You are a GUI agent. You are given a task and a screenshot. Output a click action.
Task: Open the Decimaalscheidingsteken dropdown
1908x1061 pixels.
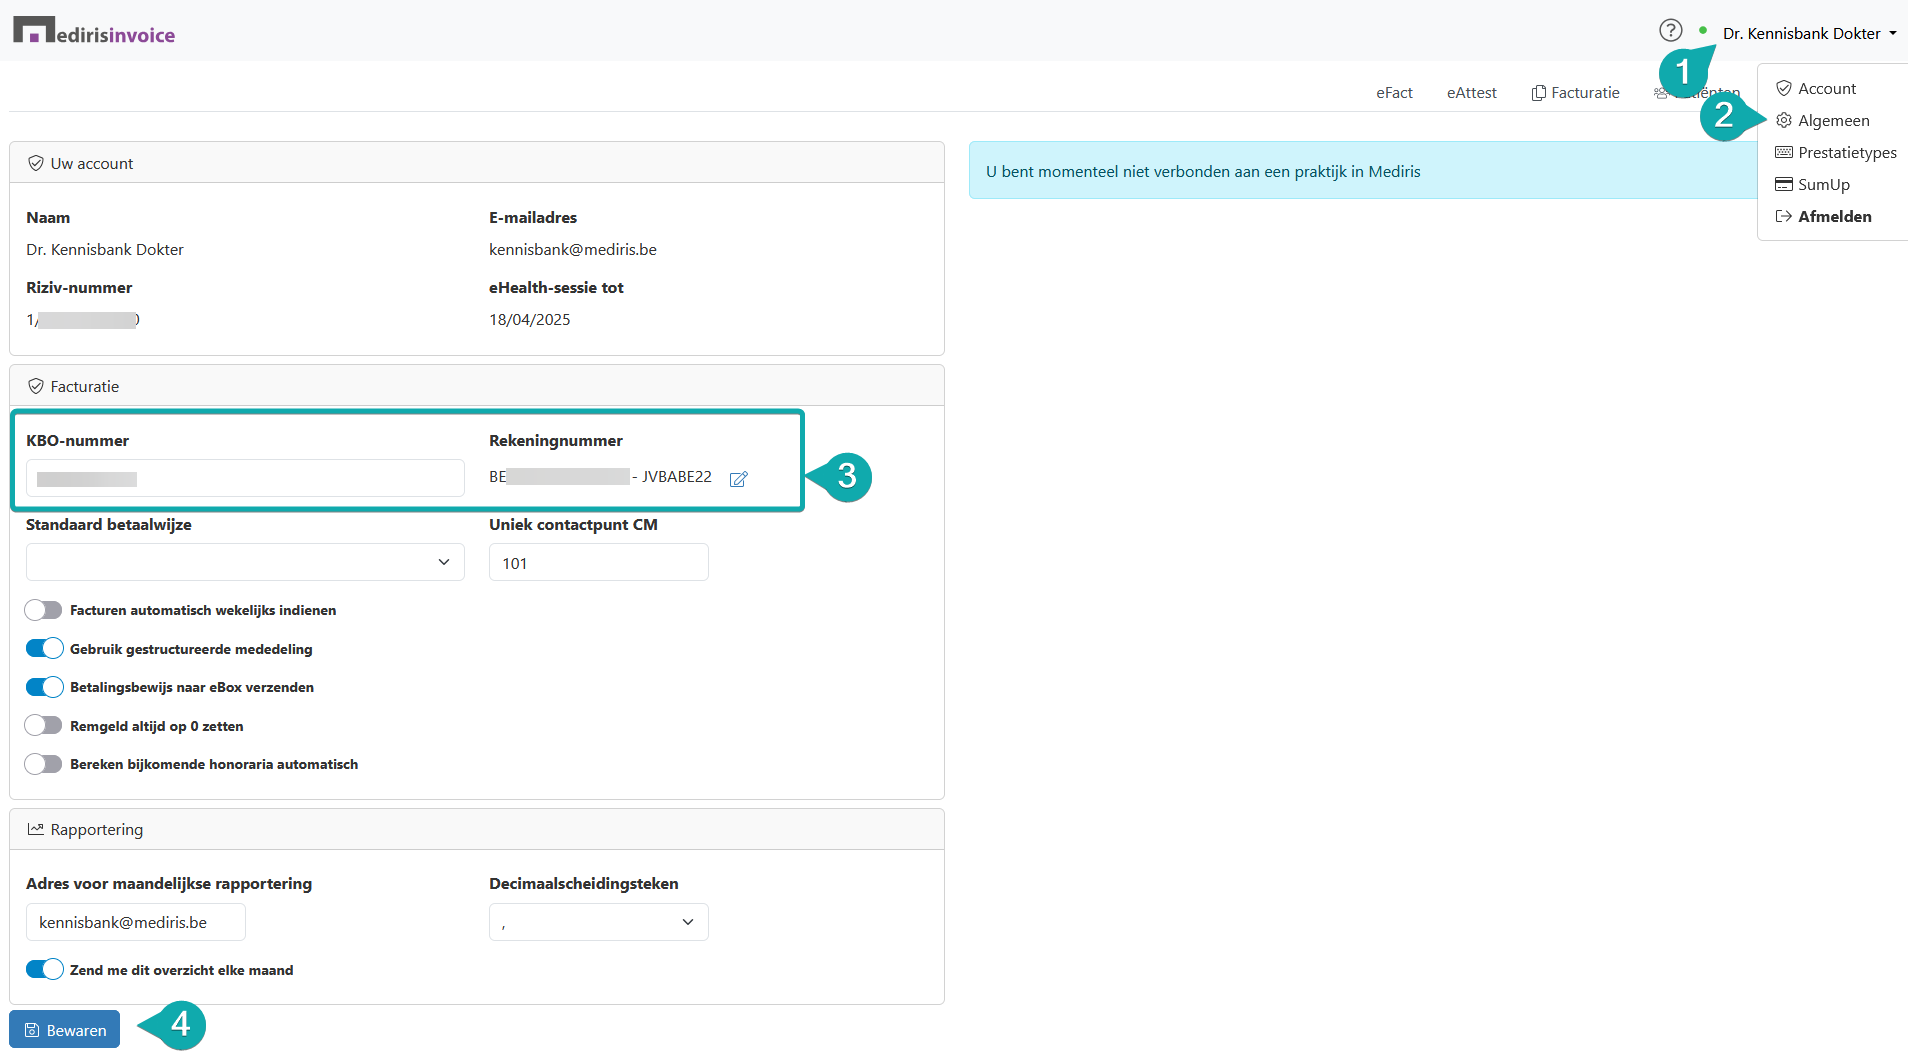[x=598, y=922]
